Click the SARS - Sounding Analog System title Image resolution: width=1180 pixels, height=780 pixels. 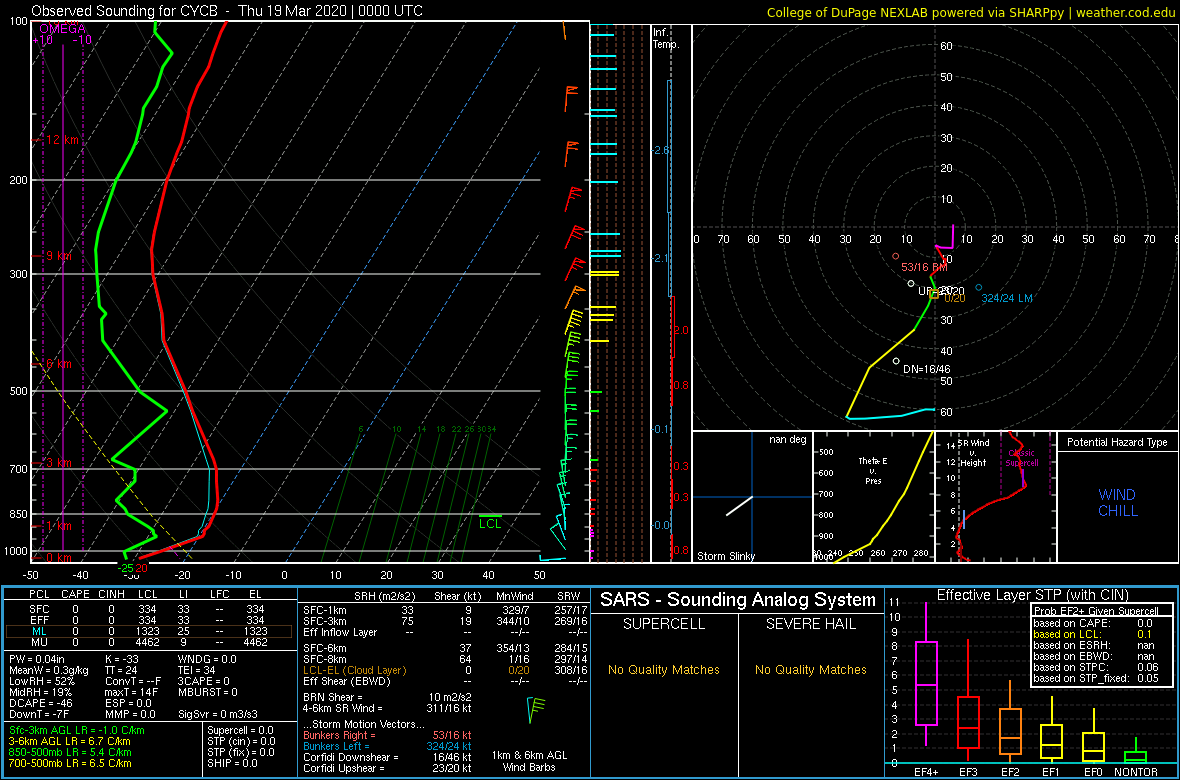pos(738,601)
